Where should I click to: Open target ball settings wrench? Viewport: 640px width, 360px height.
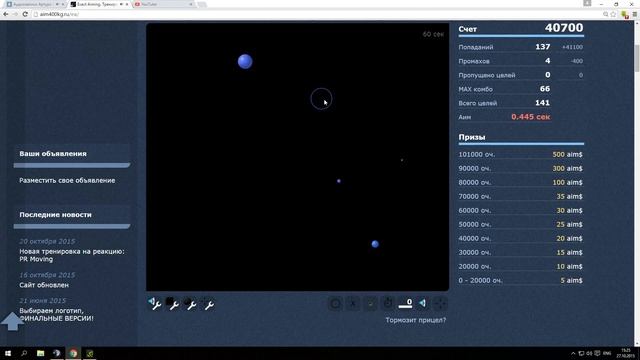[190, 303]
